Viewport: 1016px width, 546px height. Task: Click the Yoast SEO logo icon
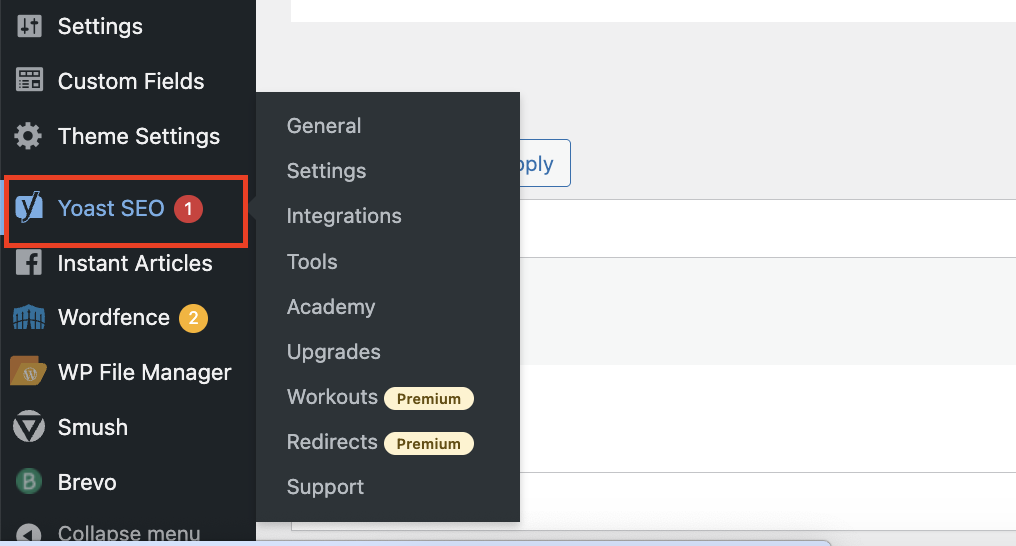coord(29,208)
